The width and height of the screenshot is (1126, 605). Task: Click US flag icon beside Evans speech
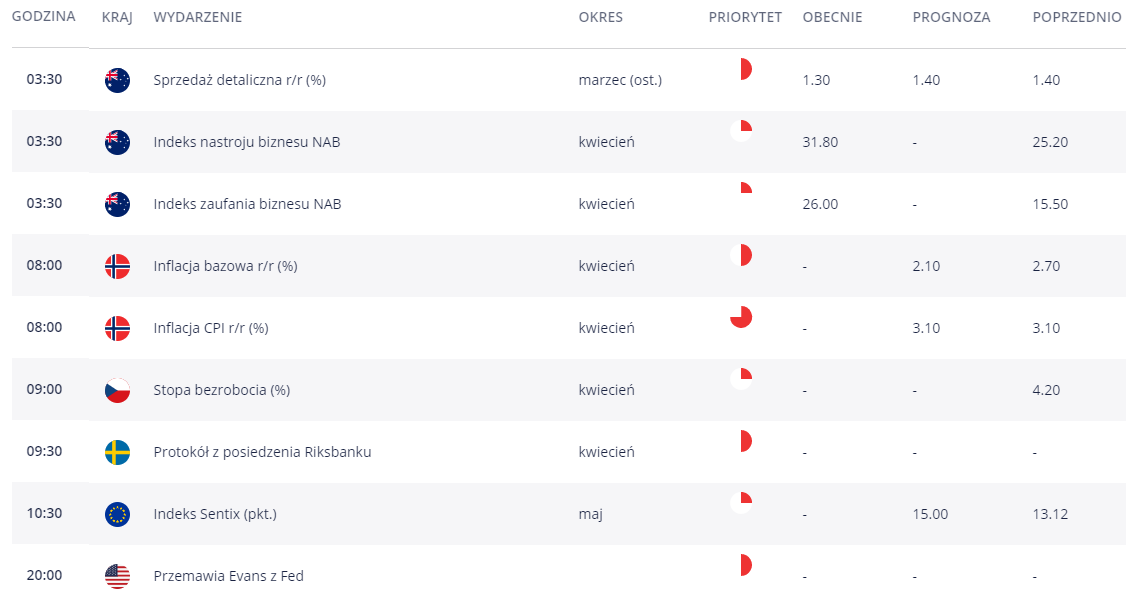[117, 576]
